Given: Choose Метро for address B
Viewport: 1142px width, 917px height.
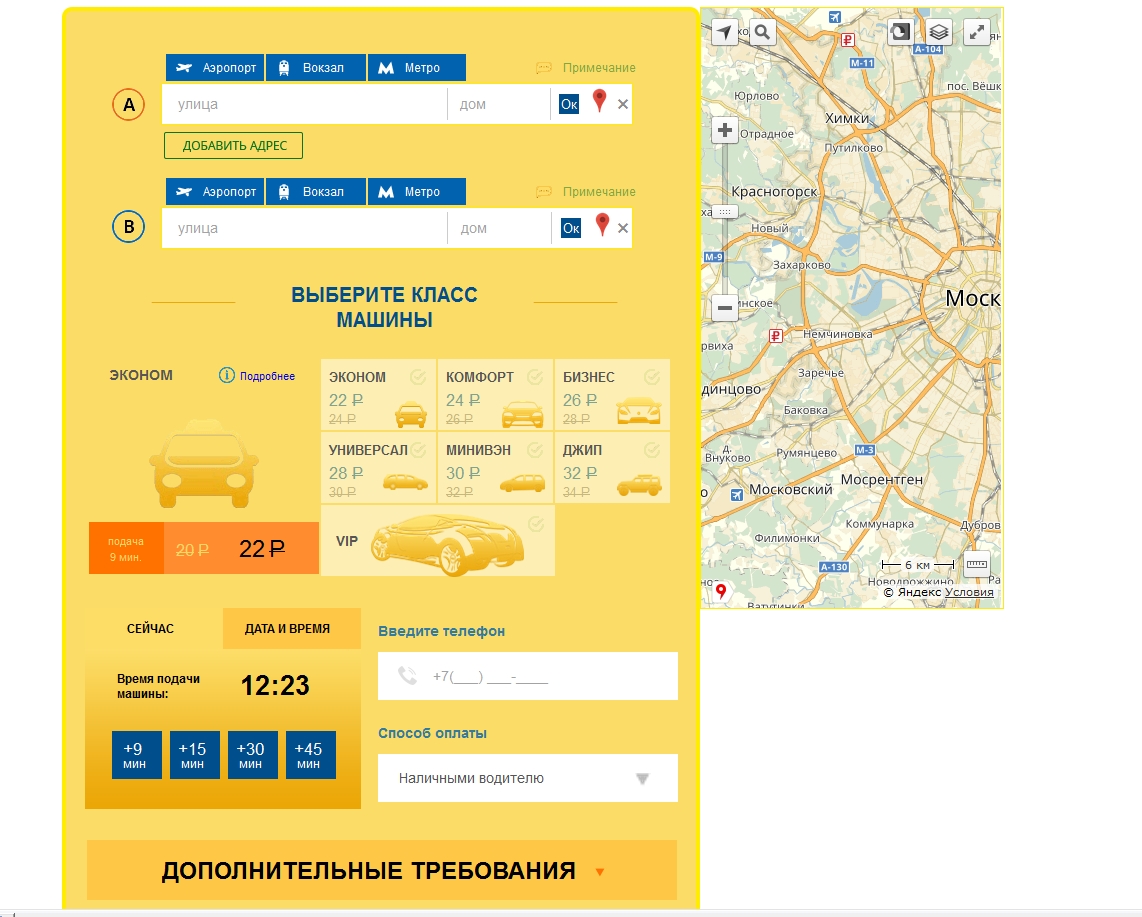Looking at the screenshot, I should (417, 192).
